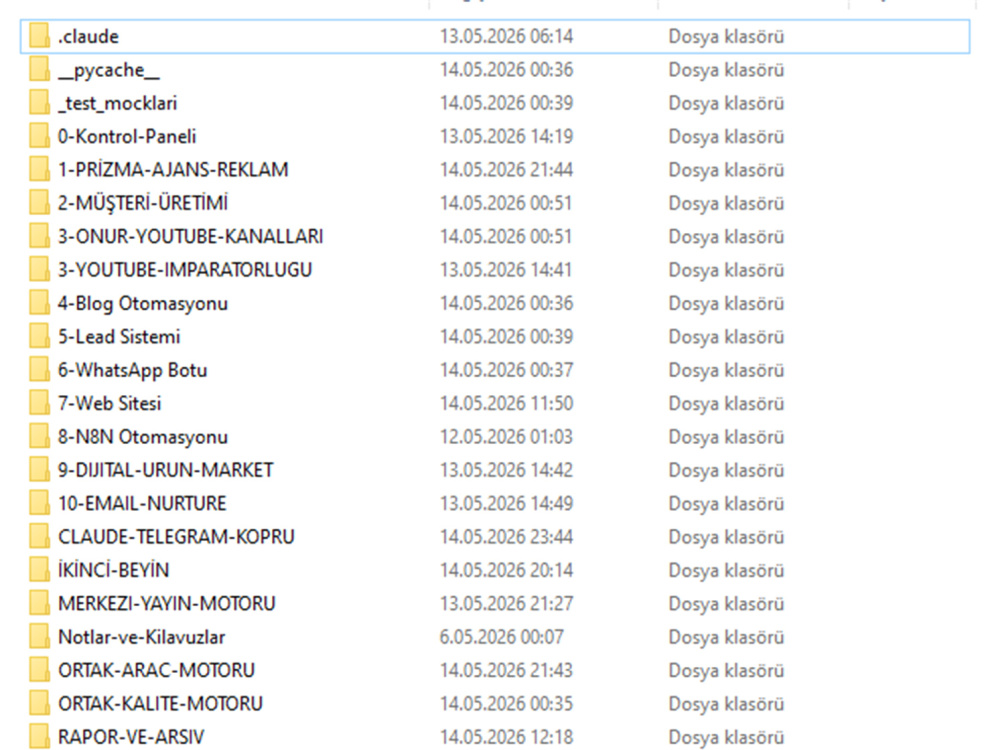This screenshot has height=750, width=1000.
Task: Select the folder name 2-MÜŞTERİ-ÜRETİMİ
Action: tap(143, 203)
